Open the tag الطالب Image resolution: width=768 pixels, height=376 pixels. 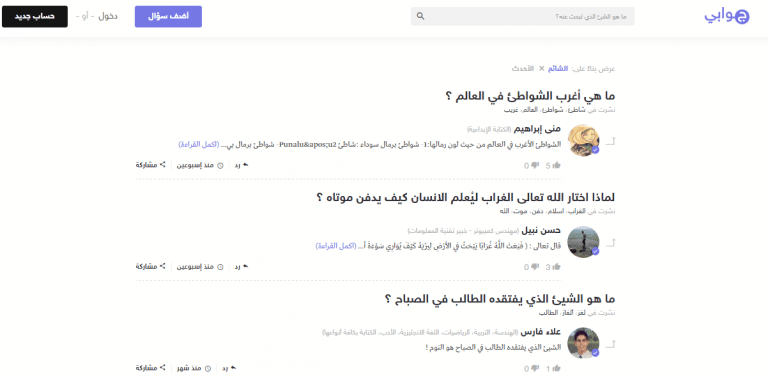(x=548, y=313)
